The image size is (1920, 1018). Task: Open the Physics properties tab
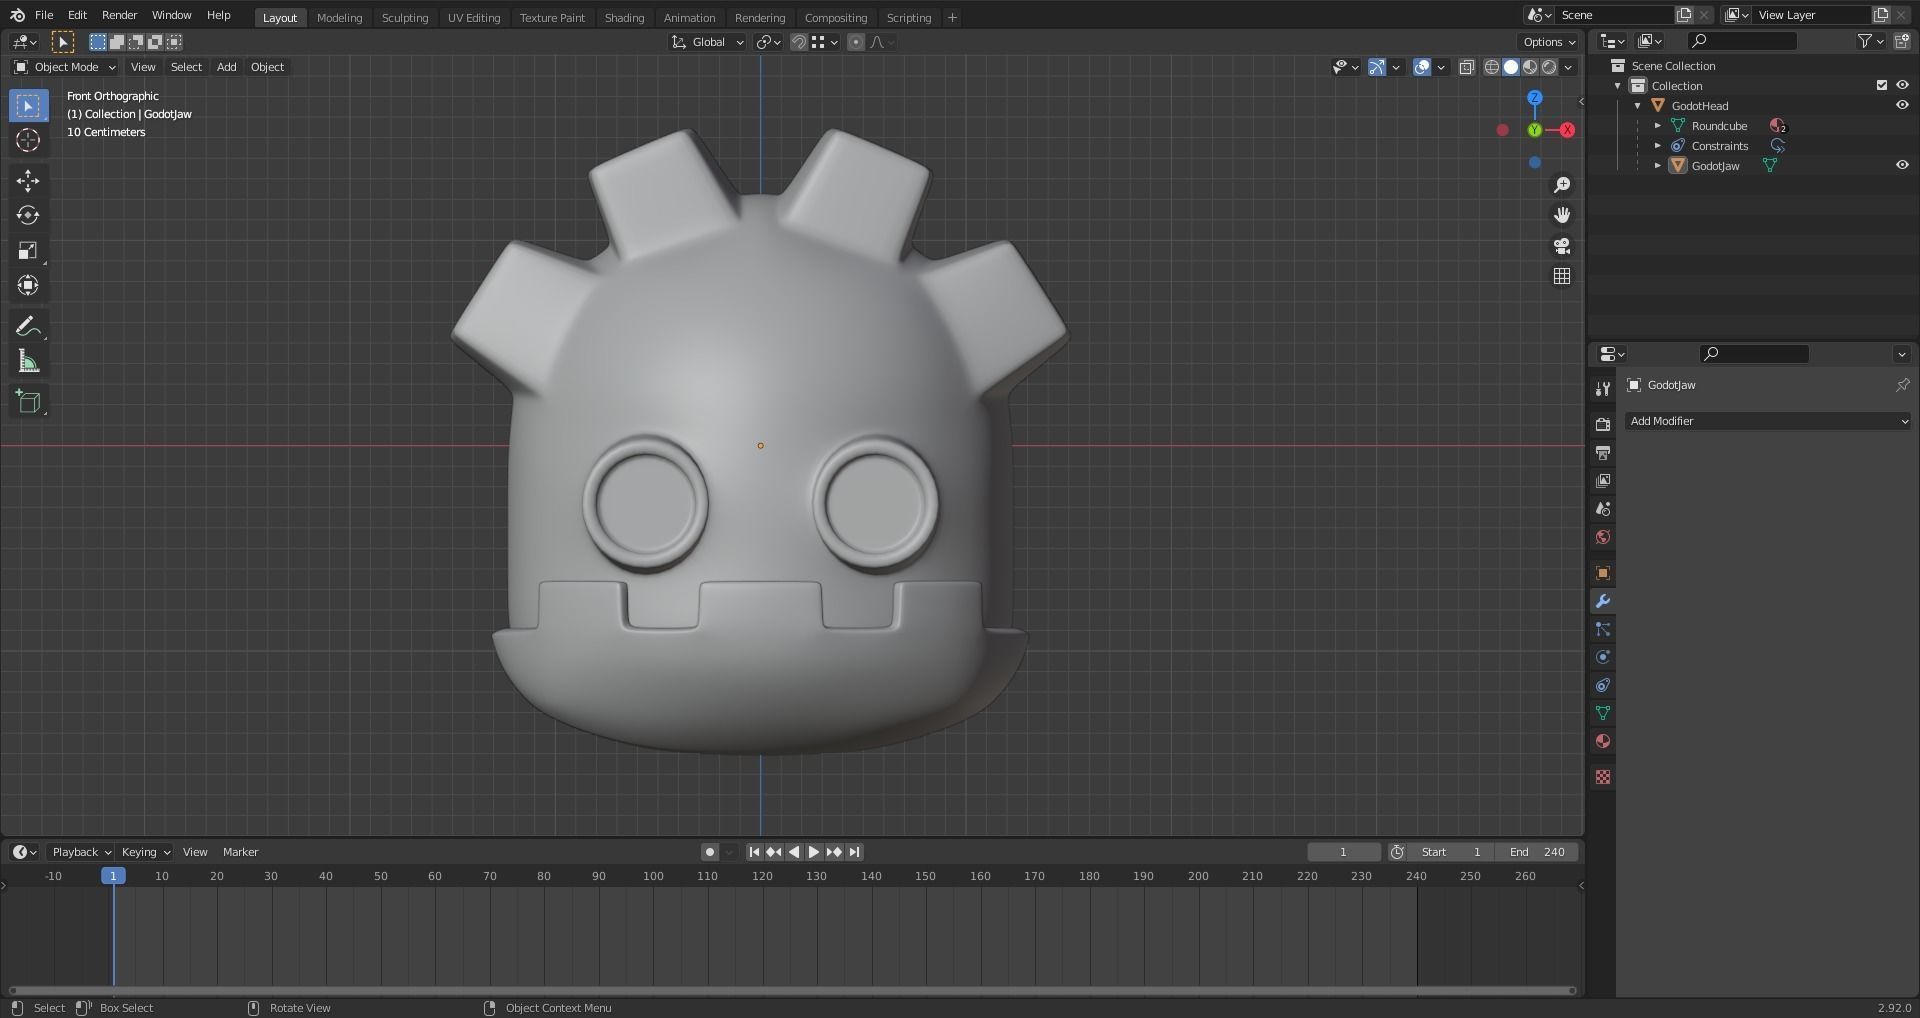click(1603, 657)
